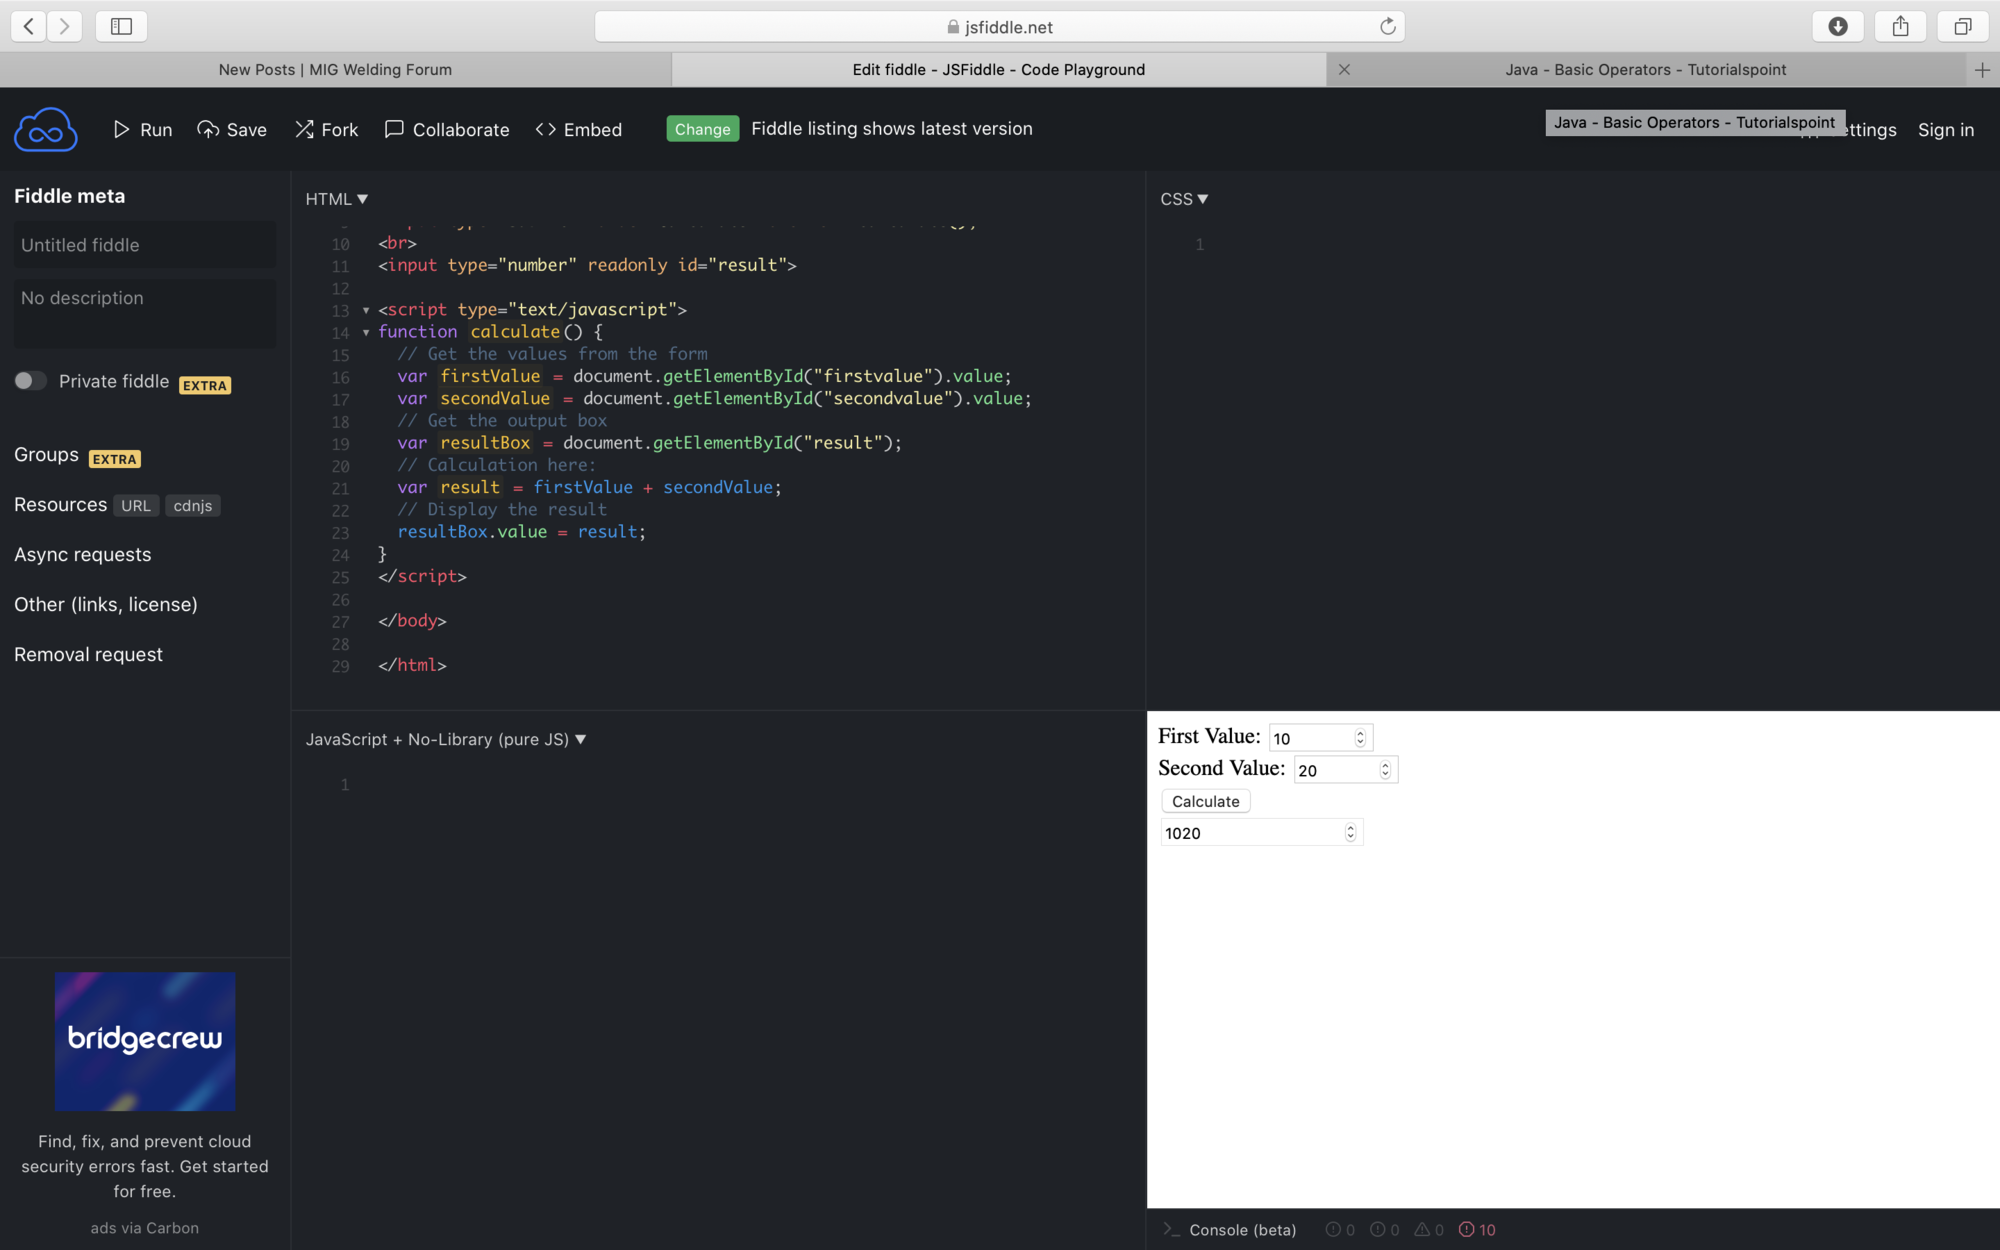Viewport: 2000px width, 1250px height.
Task: Show all tabs overview icon
Action: (1963, 26)
